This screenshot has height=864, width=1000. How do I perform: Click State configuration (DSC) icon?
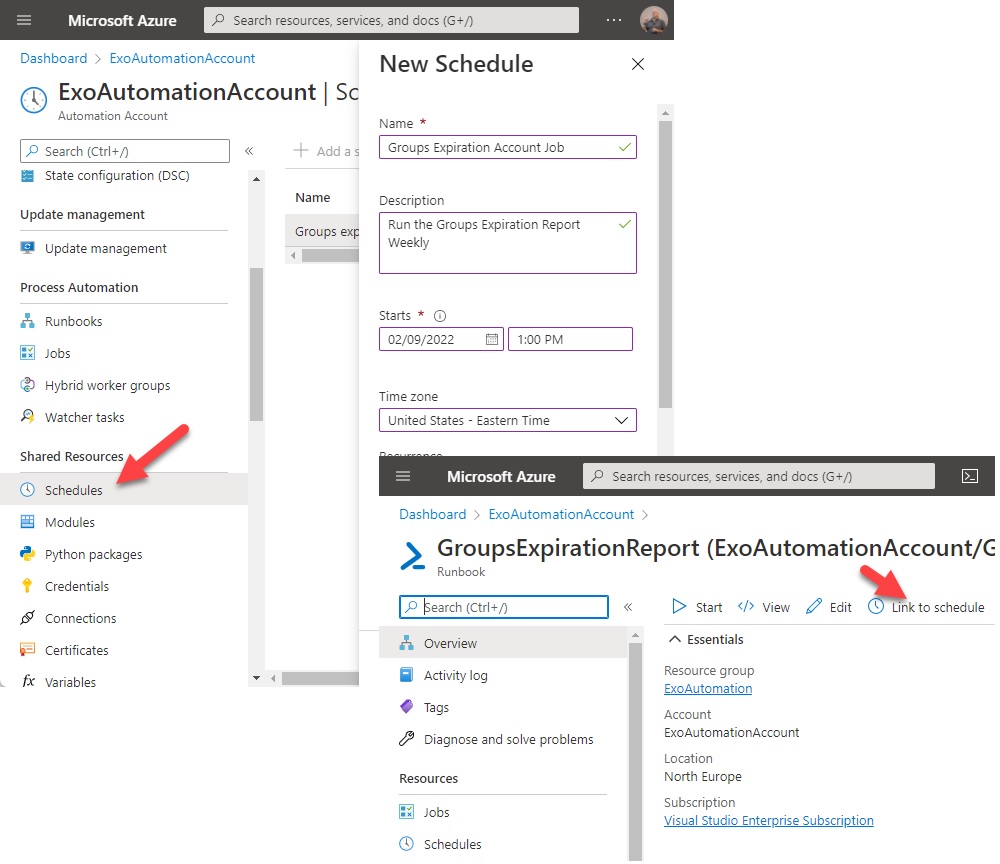(27, 175)
